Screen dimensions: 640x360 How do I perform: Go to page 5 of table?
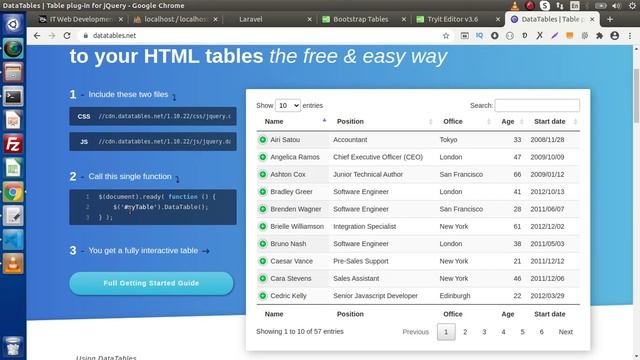(522, 332)
